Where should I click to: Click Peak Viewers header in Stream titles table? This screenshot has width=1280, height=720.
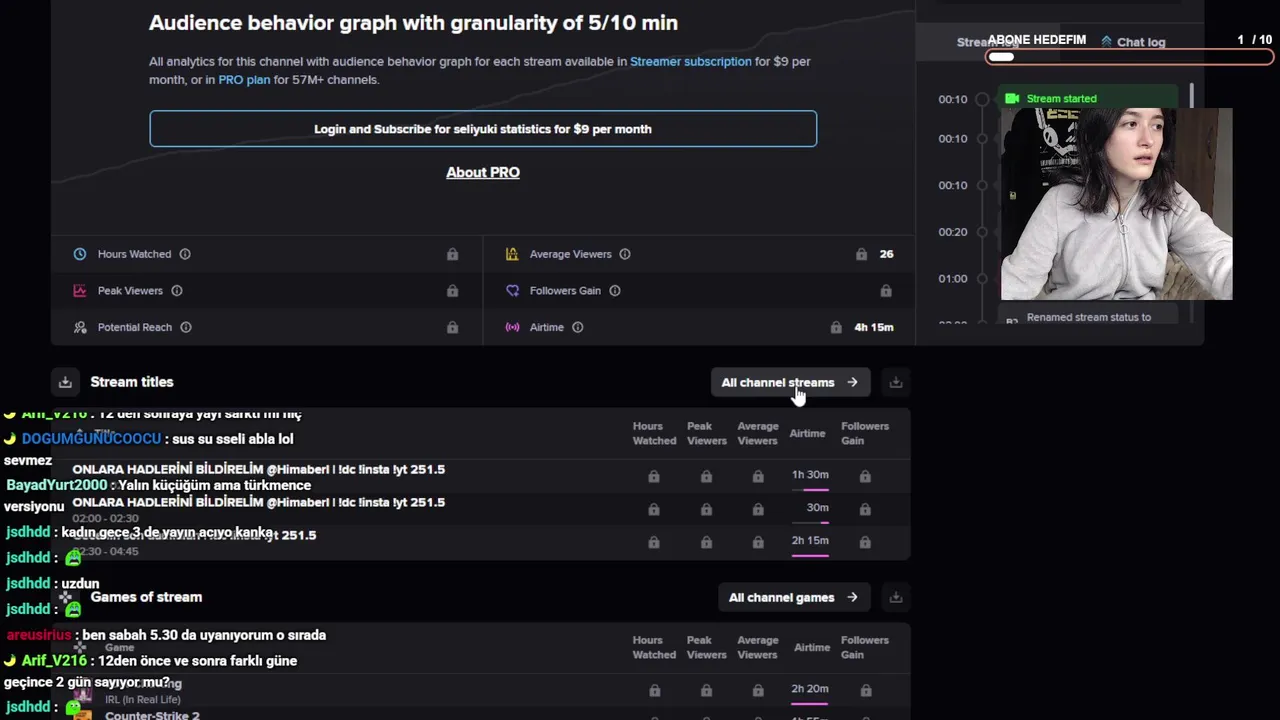coord(707,433)
